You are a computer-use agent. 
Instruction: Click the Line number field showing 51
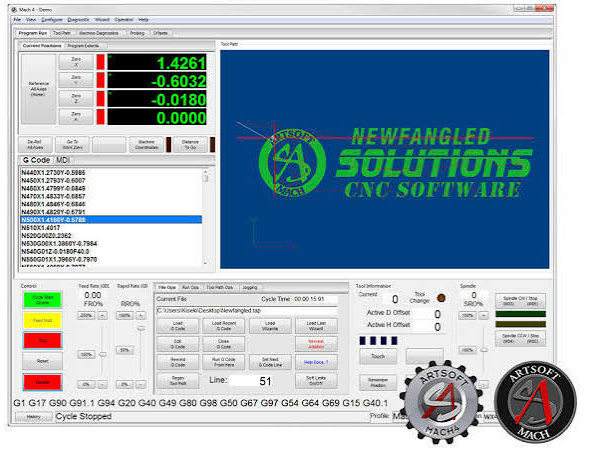[x=261, y=381]
